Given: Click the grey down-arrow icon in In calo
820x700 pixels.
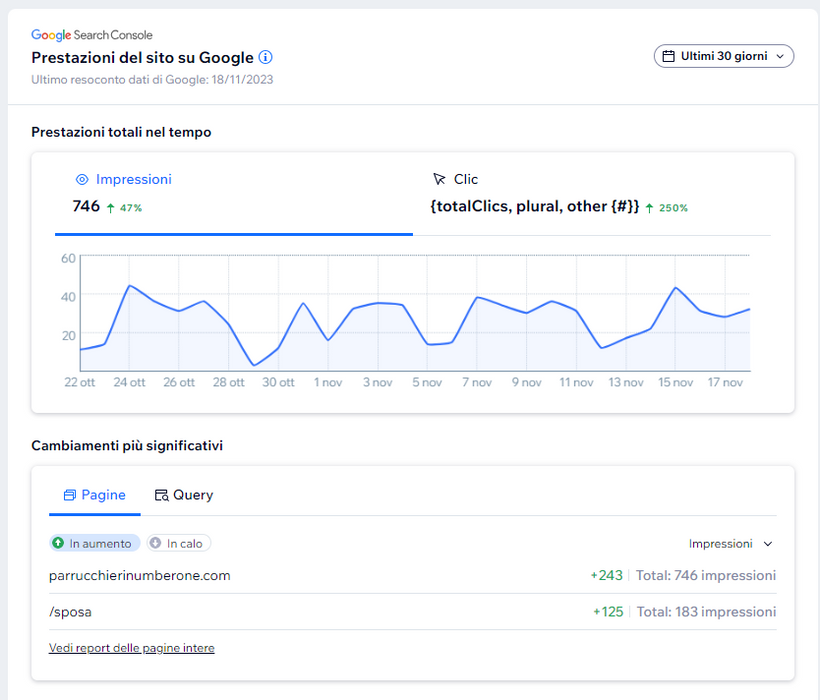Looking at the screenshot, I should (x=155, y=544).
